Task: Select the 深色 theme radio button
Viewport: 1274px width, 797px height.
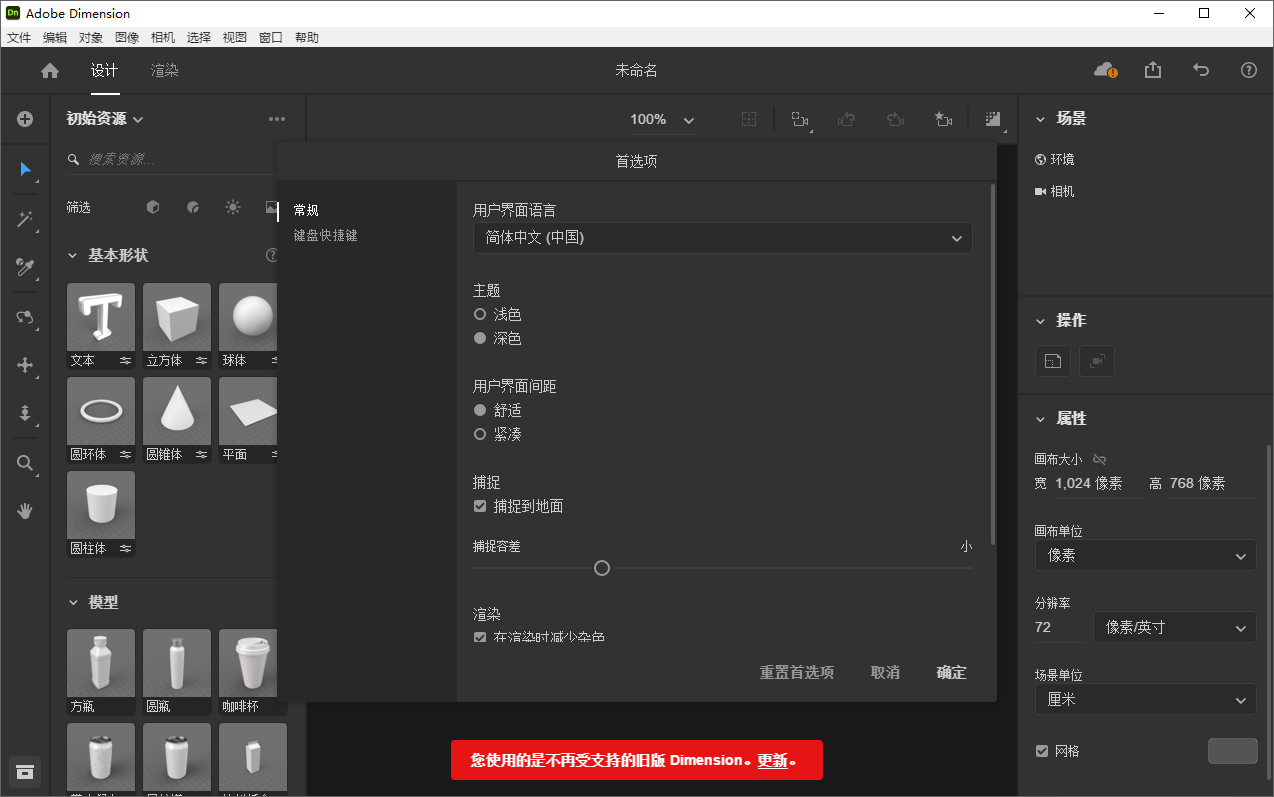Action: pyautogui.click(x=481, y=338)
